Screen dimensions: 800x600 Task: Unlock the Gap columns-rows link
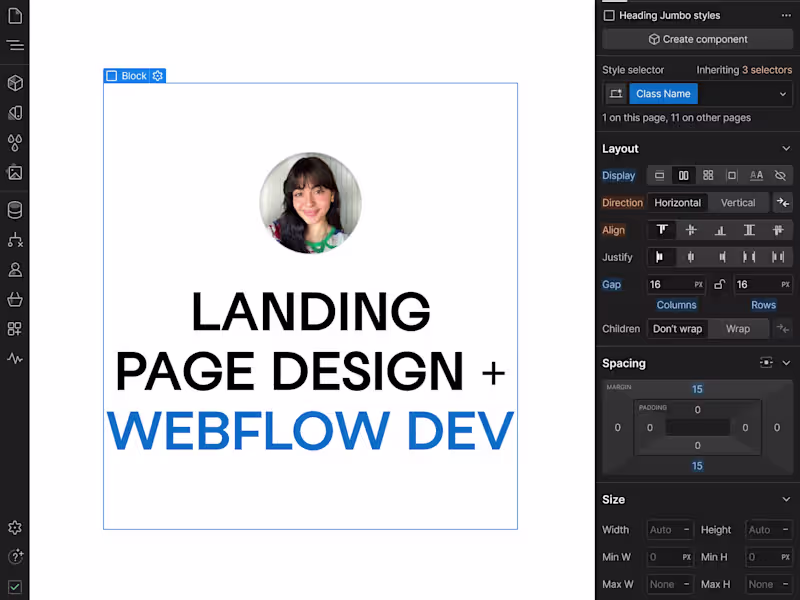tap(722, 284)
